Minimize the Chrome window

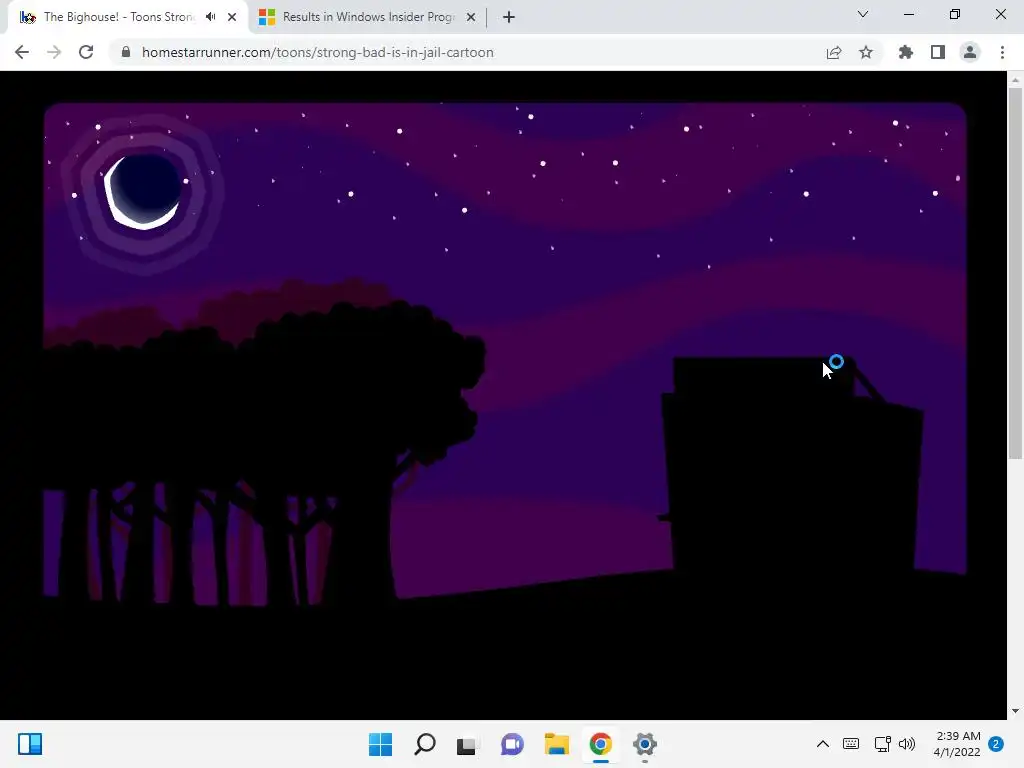tap(908, 14)
